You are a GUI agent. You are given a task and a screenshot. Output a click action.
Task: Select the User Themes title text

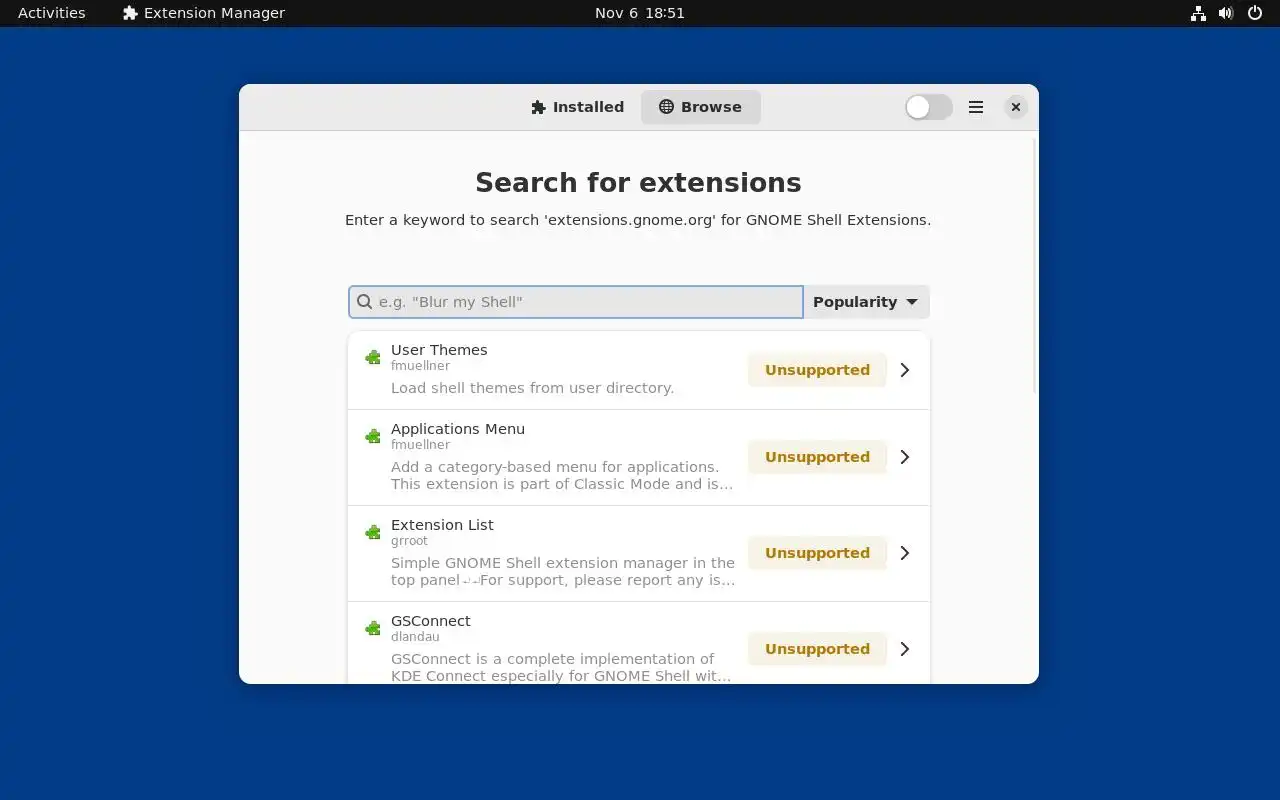pyautogui.click(x=439, y=350)
